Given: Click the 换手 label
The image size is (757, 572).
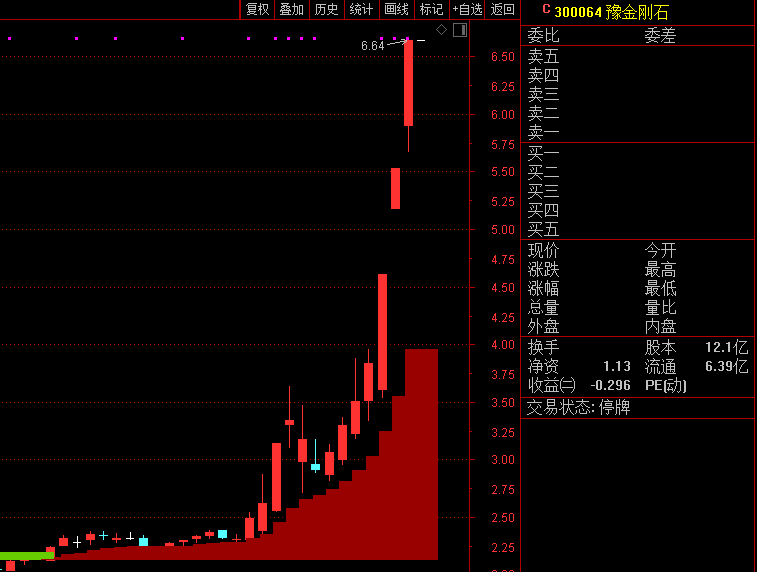Looking at the screenshot, I should pos(543,348).
